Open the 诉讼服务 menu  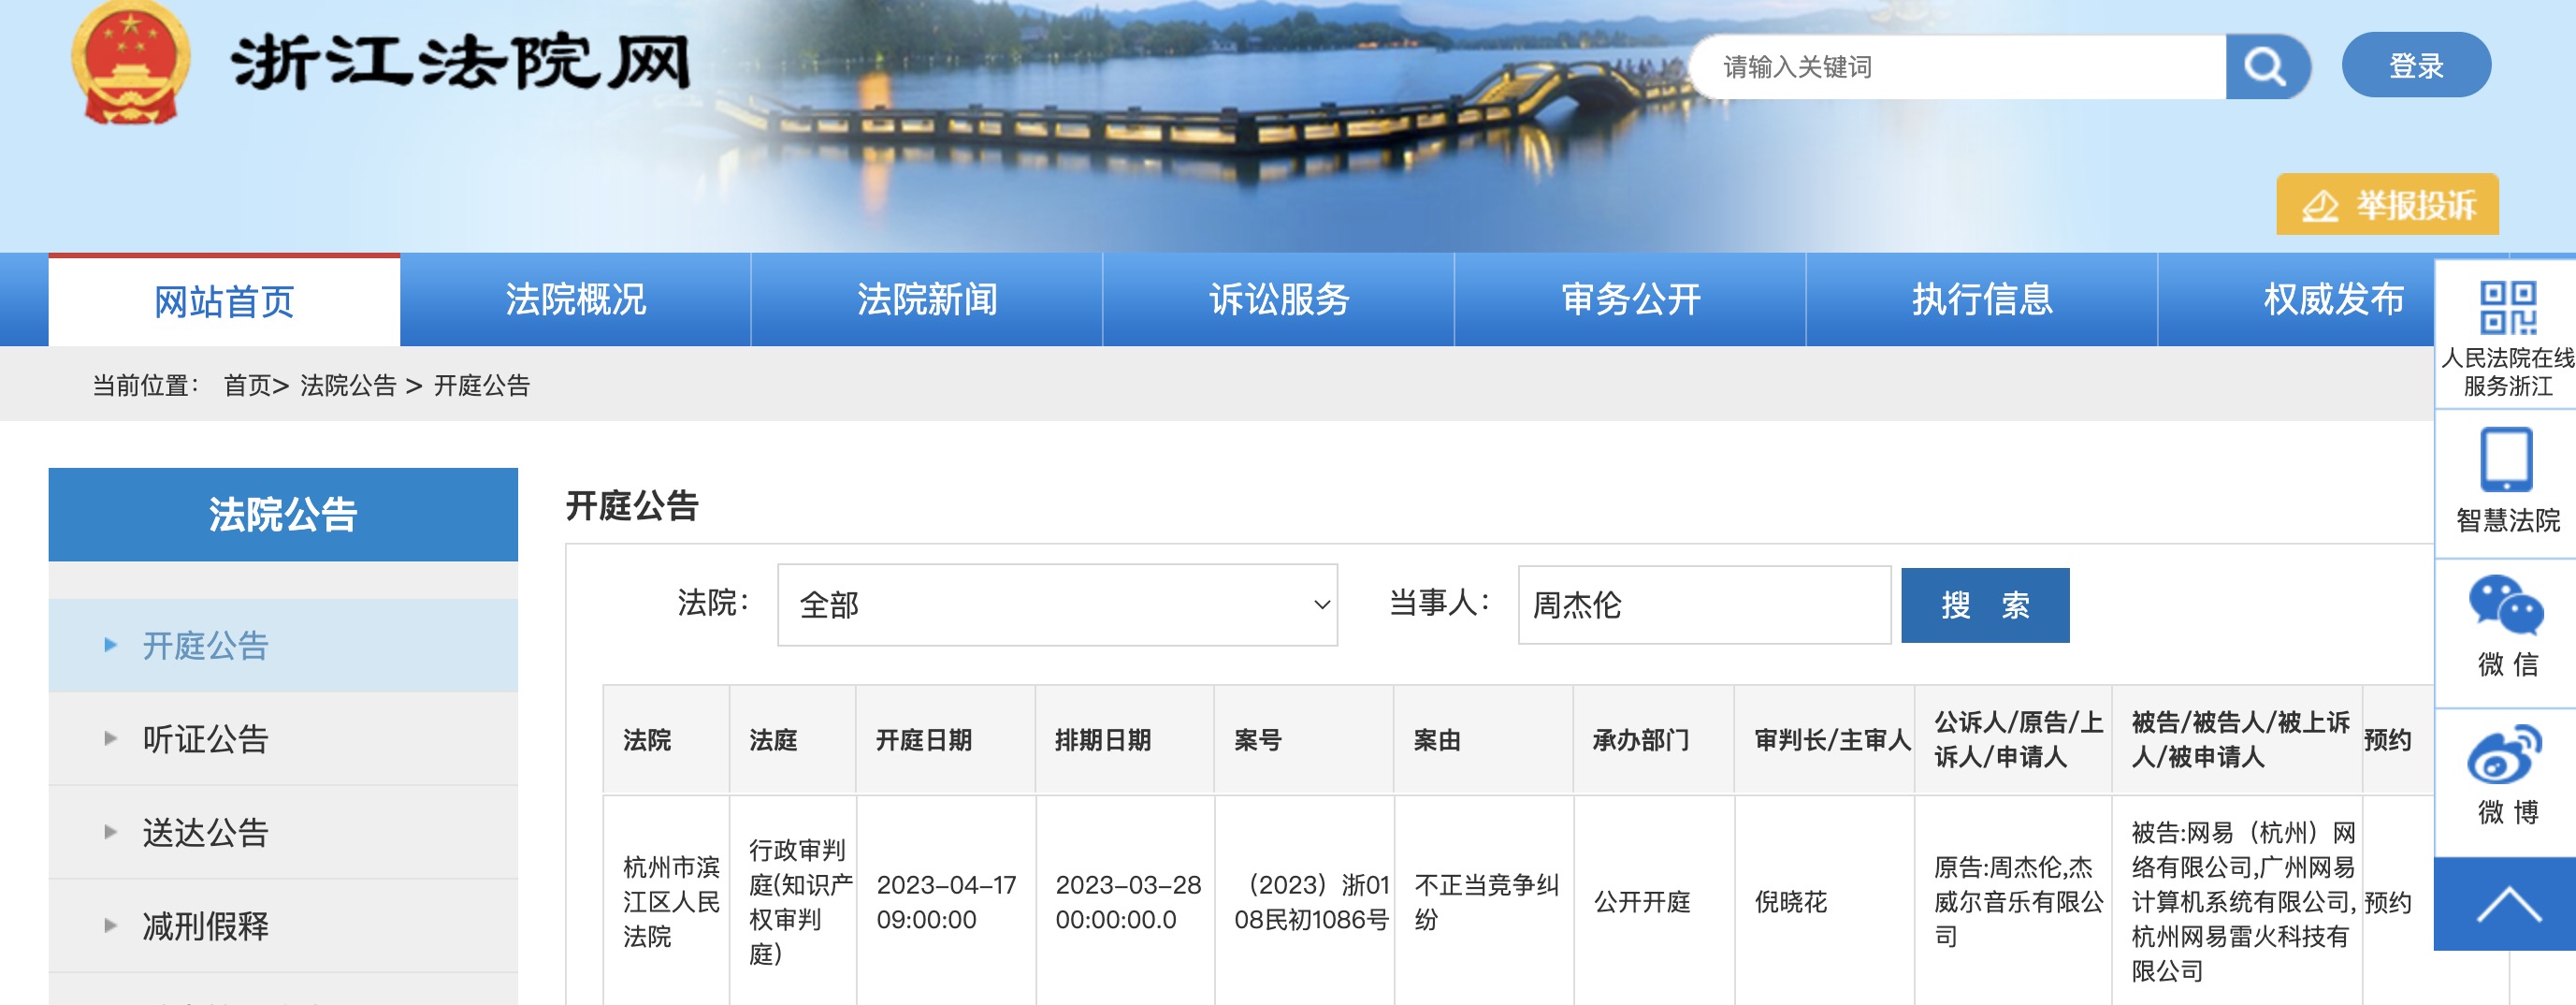[1279, 300]
